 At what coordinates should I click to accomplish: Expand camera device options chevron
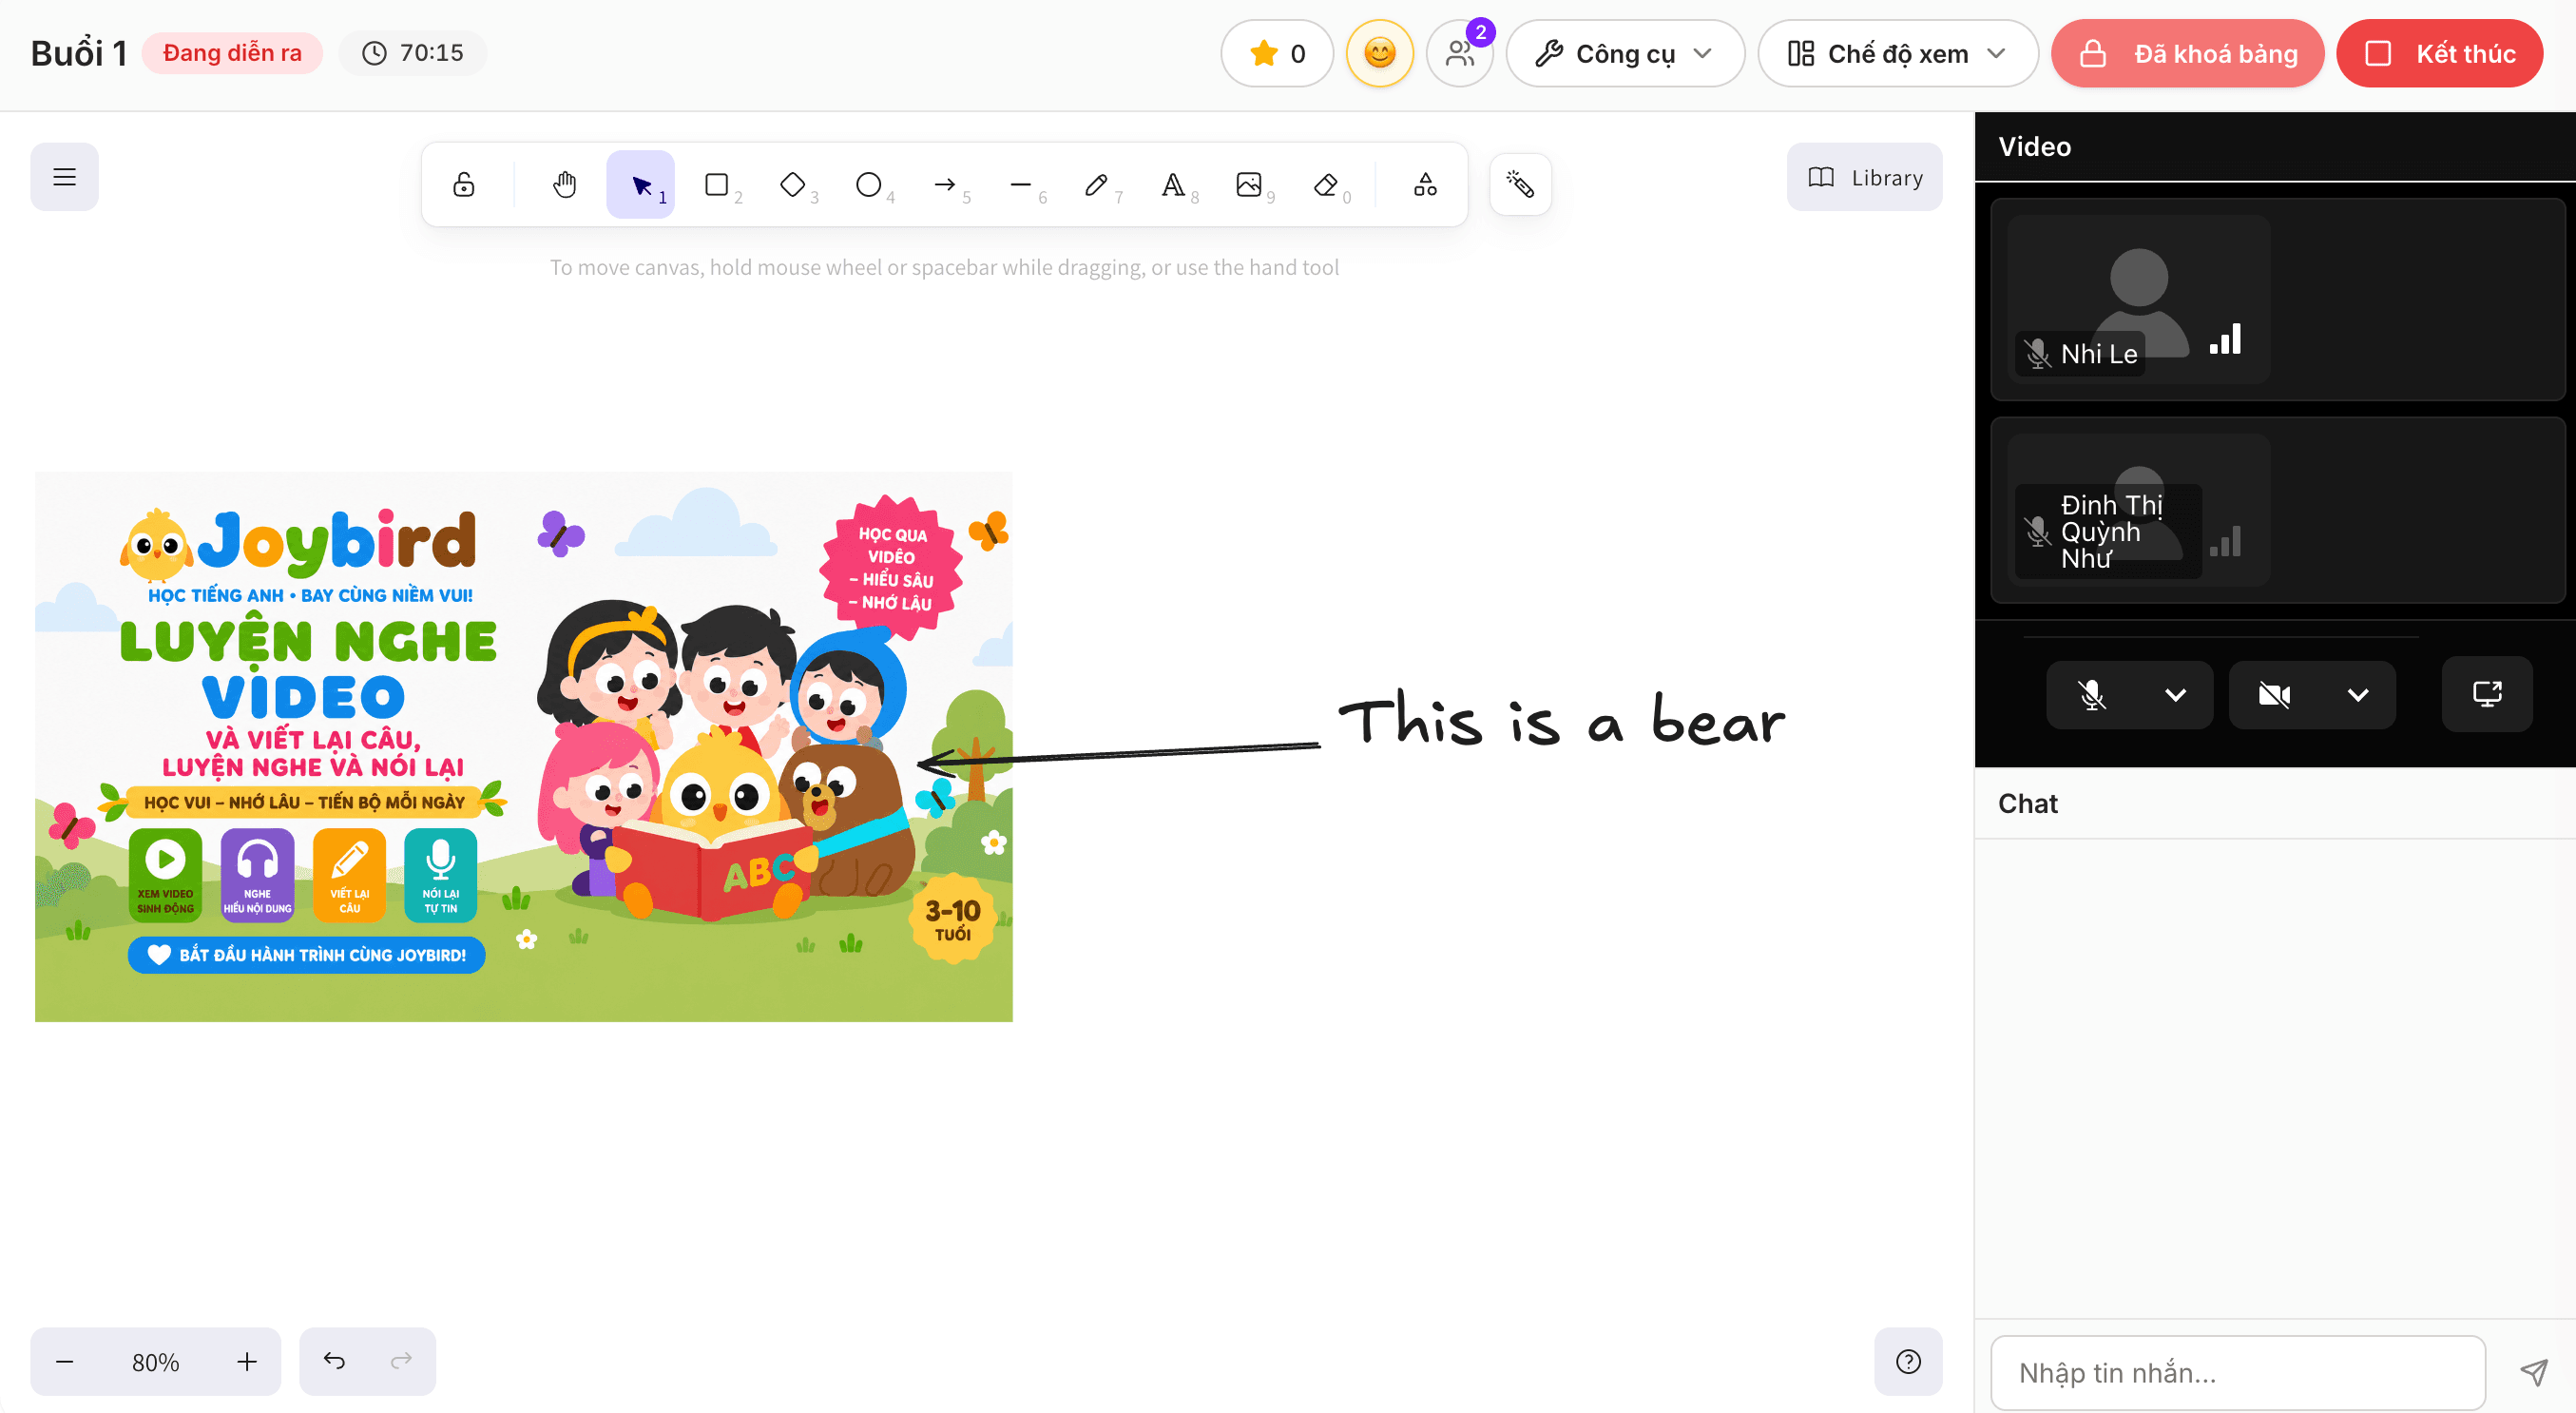(2358, 694)
